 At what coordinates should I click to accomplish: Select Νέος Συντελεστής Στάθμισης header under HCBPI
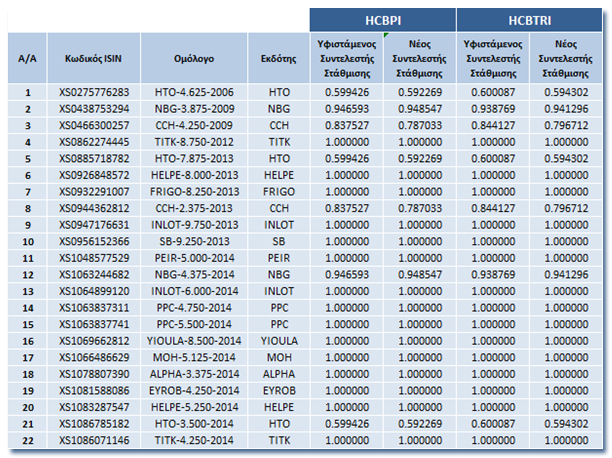coord(419,59)
